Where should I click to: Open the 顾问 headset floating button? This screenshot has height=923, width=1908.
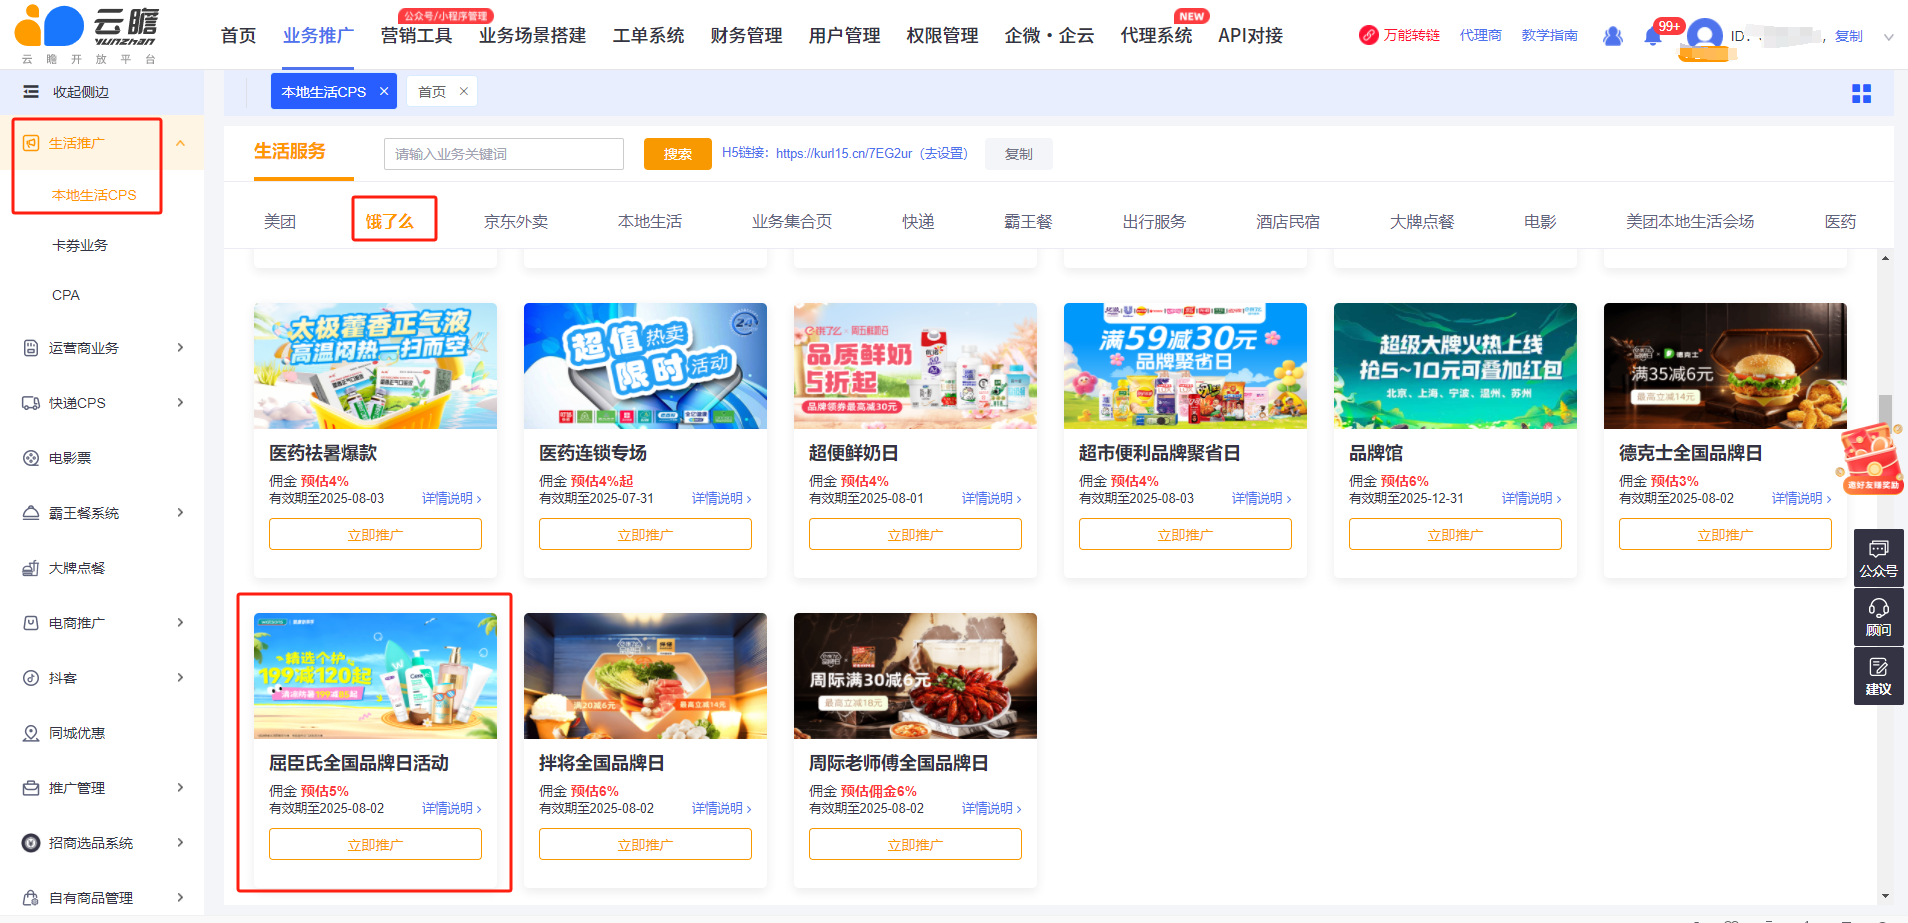1878,617
